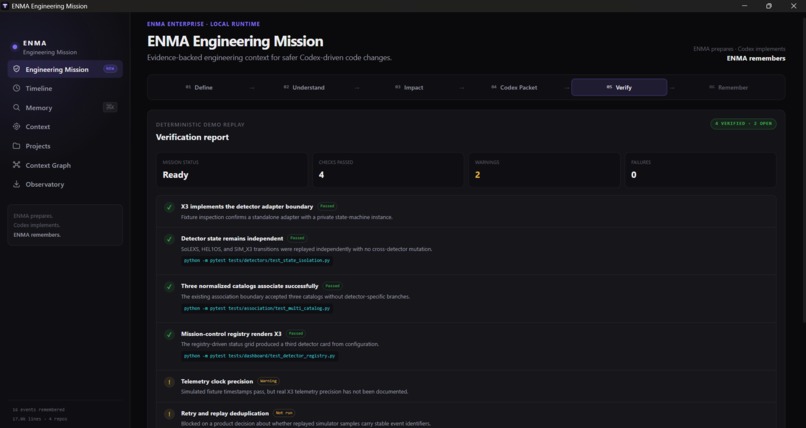The height and width of the screenshot is (428, 806).
Task: Click the Checks Passed card showing 4
Action: click(x=388, y=170)
